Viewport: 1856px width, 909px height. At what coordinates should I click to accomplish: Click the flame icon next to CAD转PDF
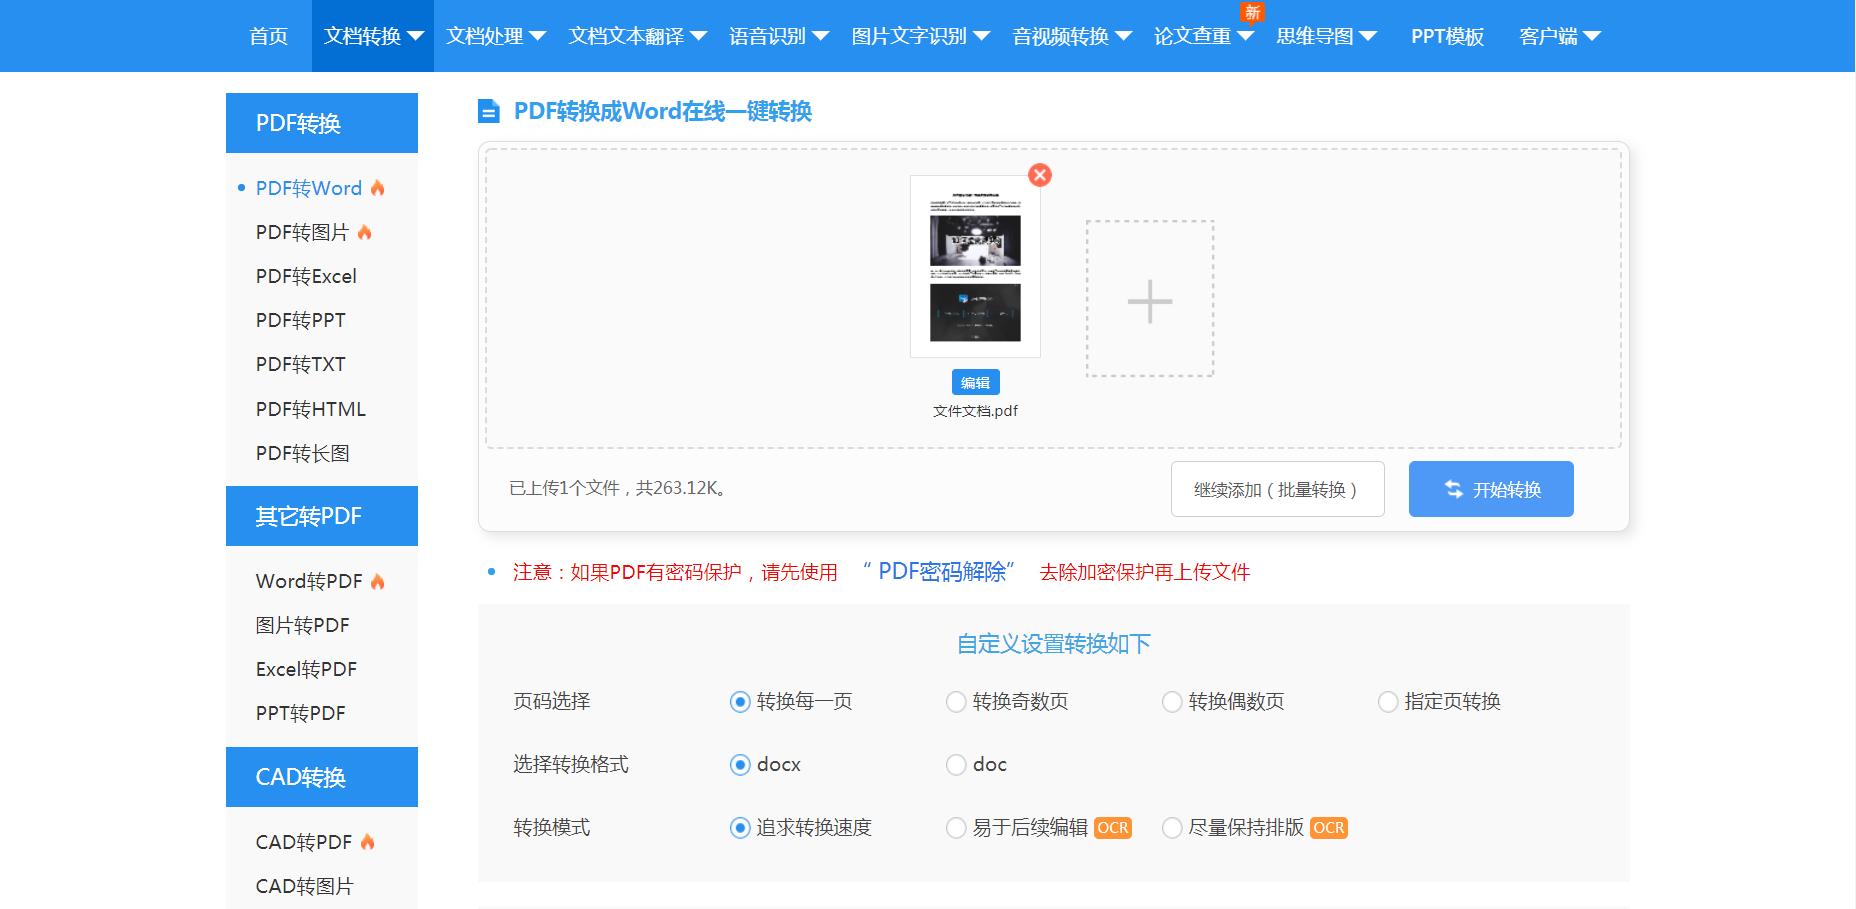(x=367, y=842)
